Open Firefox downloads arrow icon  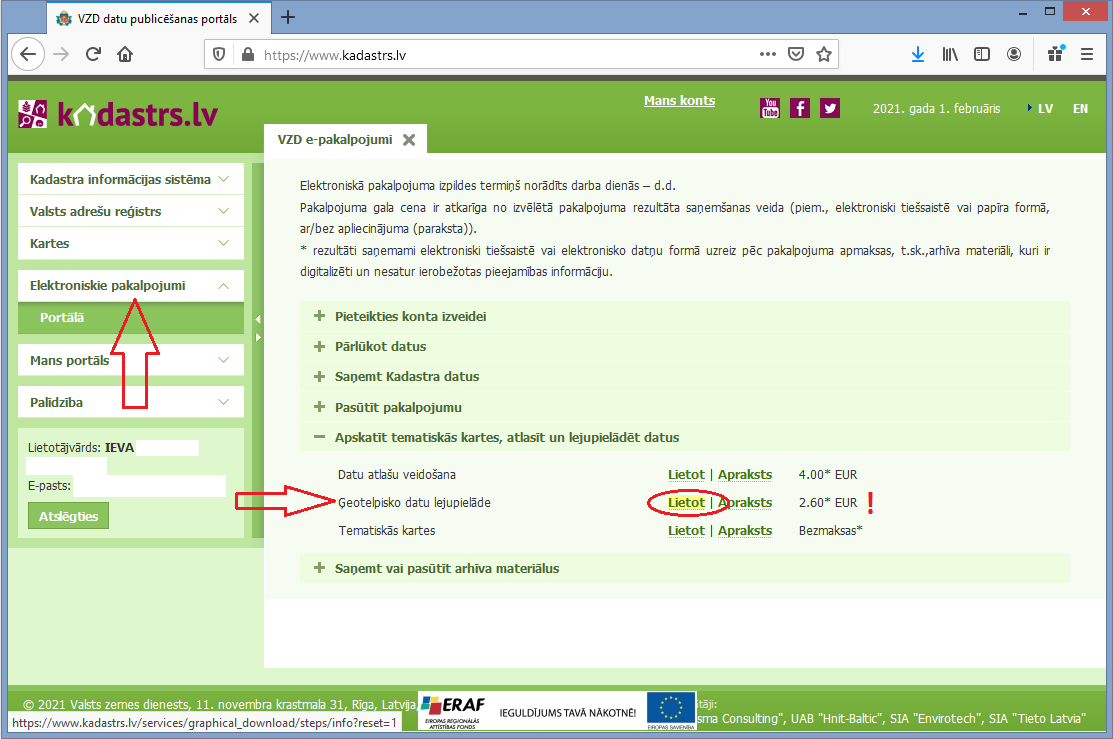(918, 55)
